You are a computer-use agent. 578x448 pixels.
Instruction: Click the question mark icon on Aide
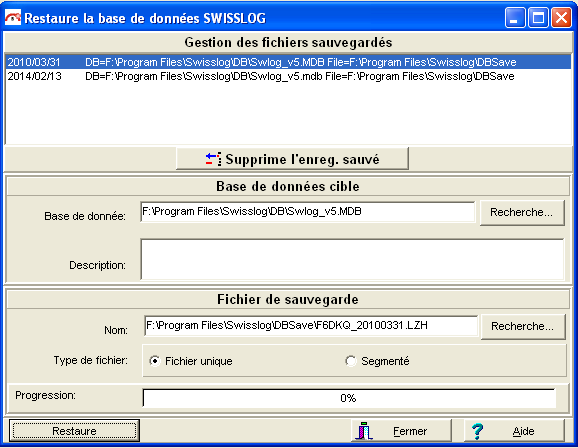(477, 431)
